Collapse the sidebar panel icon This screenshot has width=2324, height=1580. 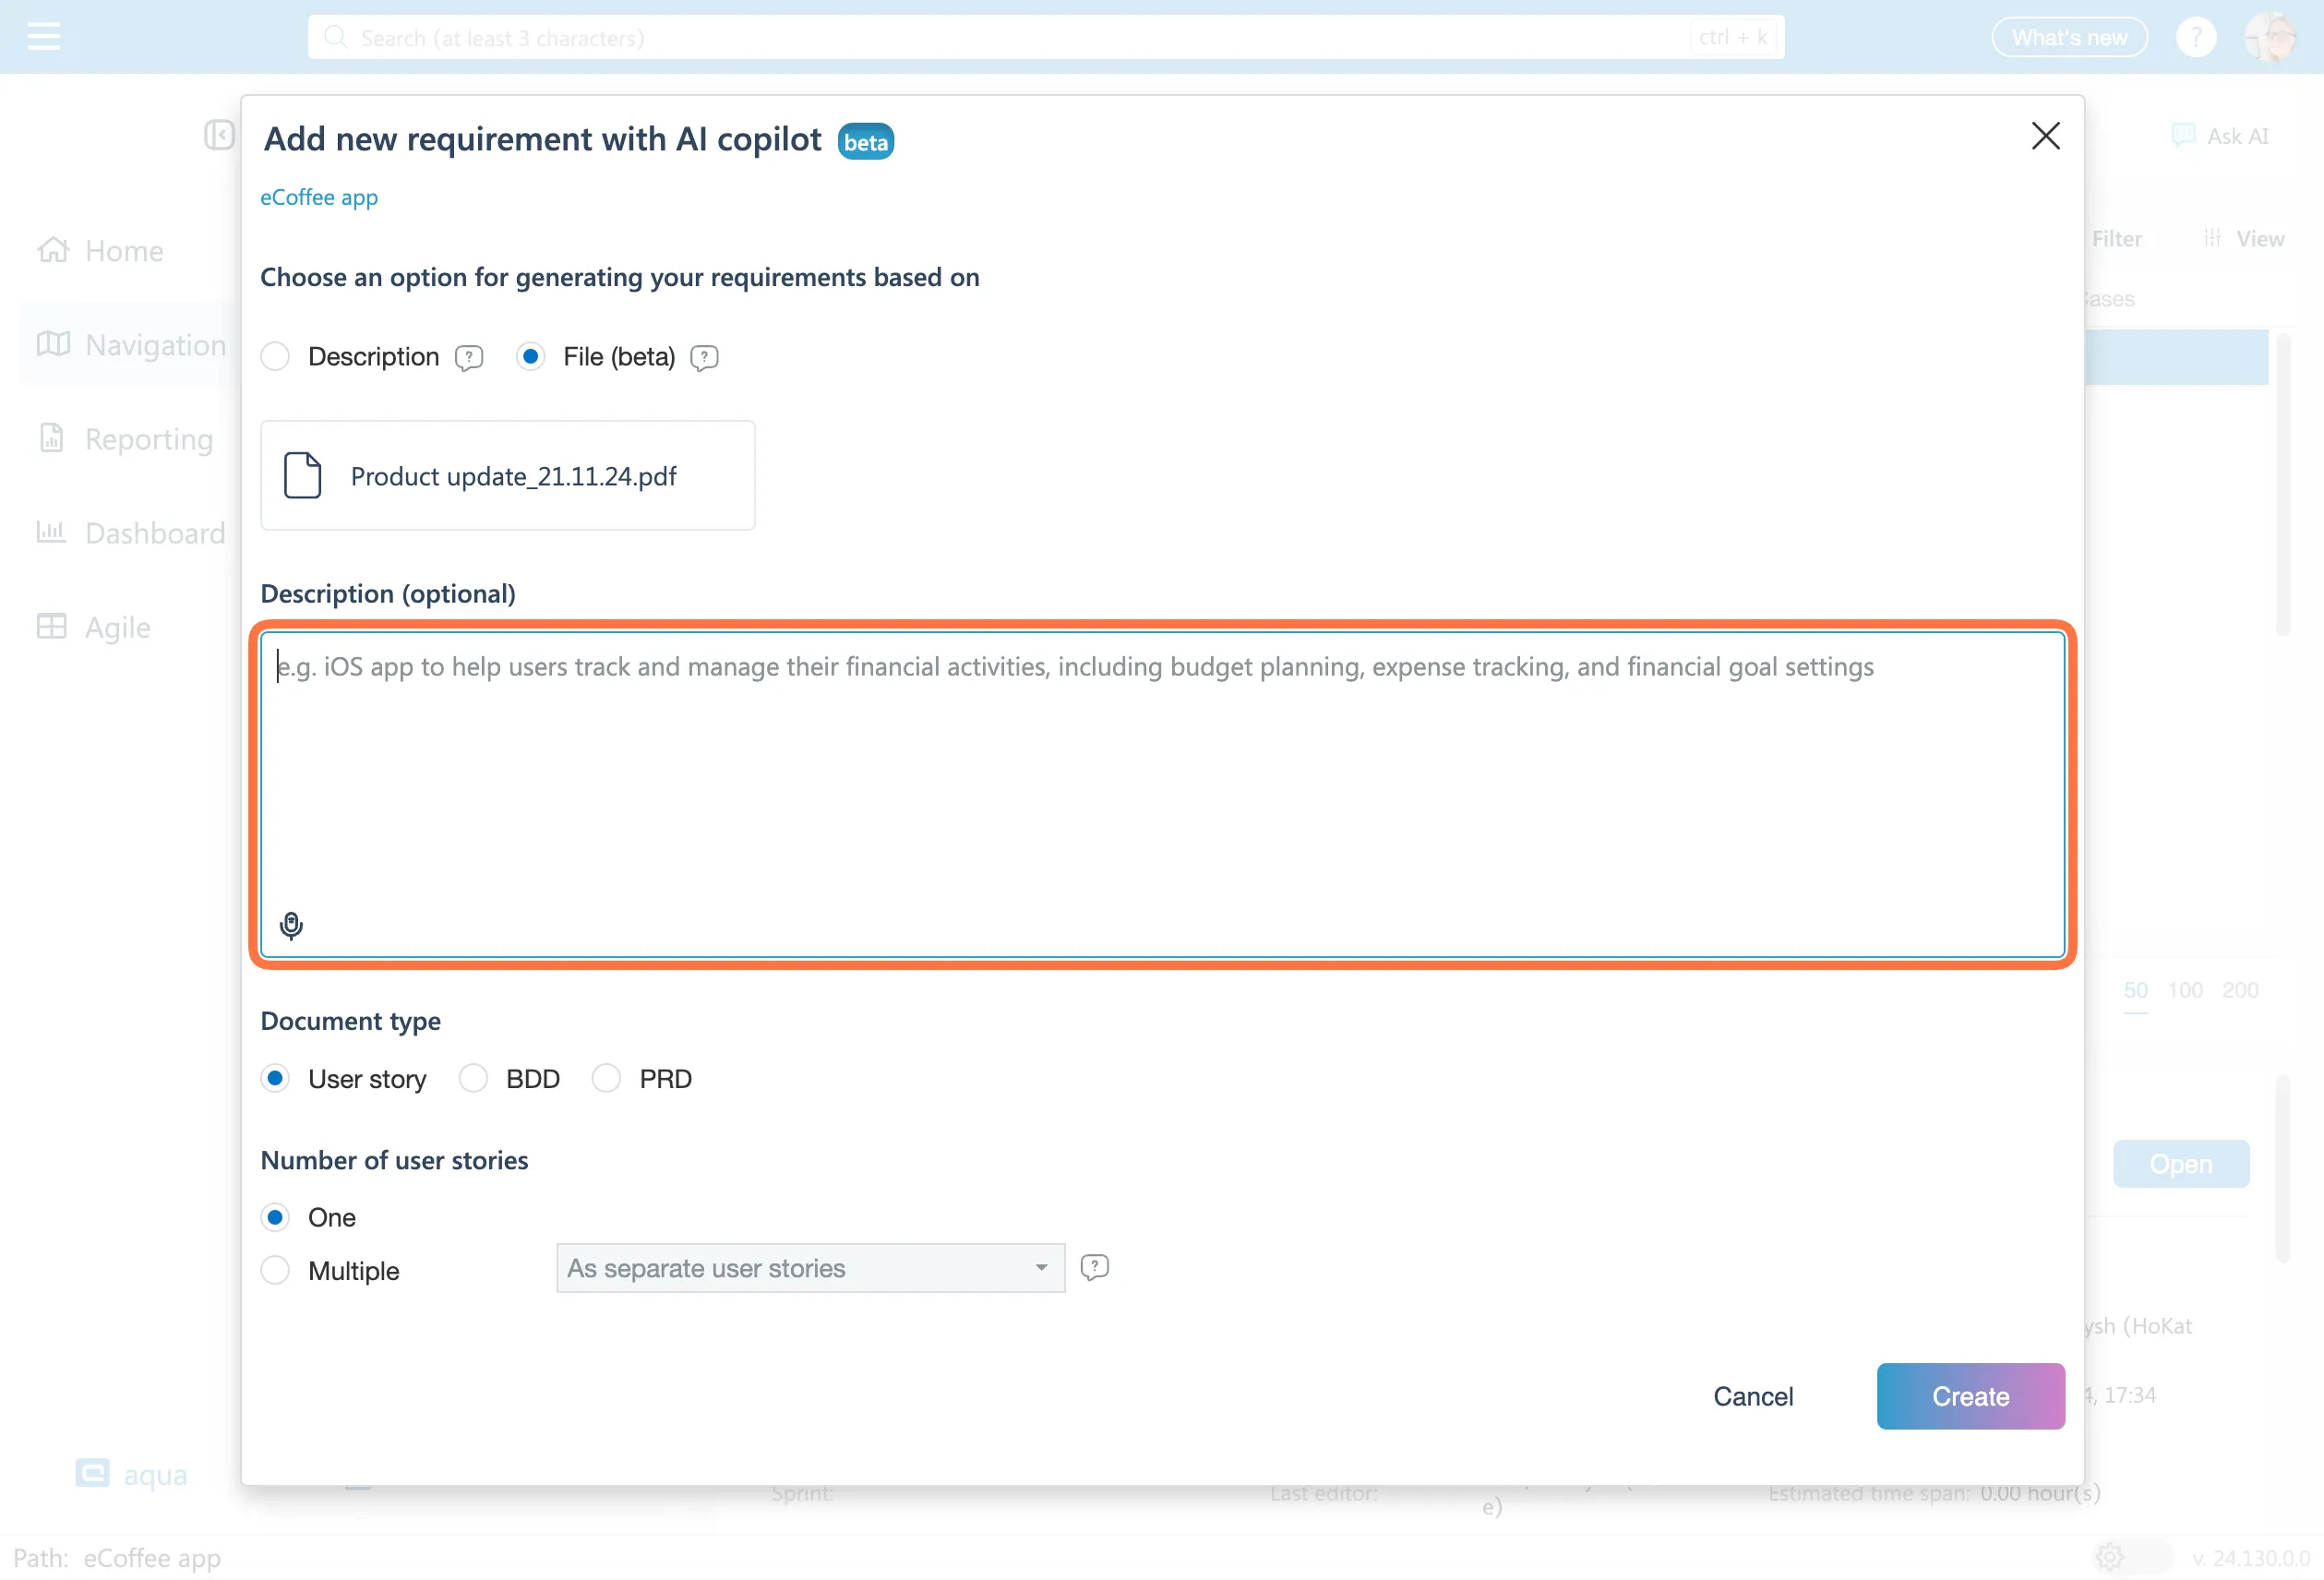(219, 135)
